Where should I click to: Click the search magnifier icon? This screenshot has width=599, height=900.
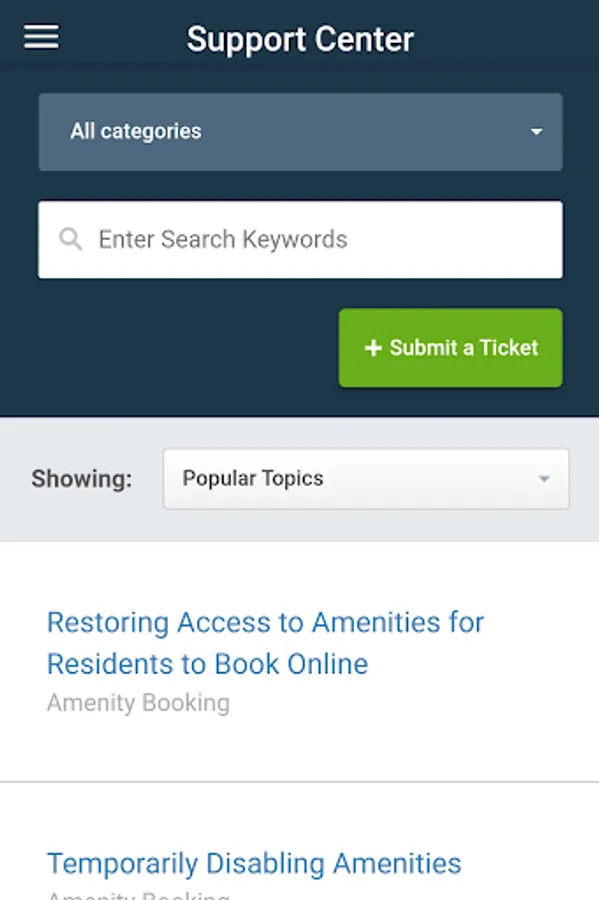pyautogui.click(x=71, y=239)
